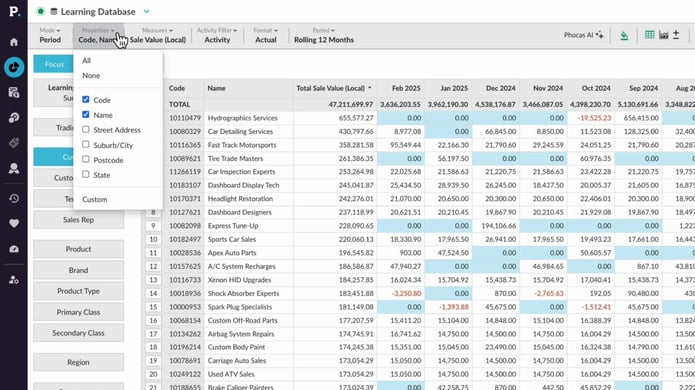Viewport: 695px width, 390px height.
Task: Select the Sales Rep dimension
Action: pos(78,220)
